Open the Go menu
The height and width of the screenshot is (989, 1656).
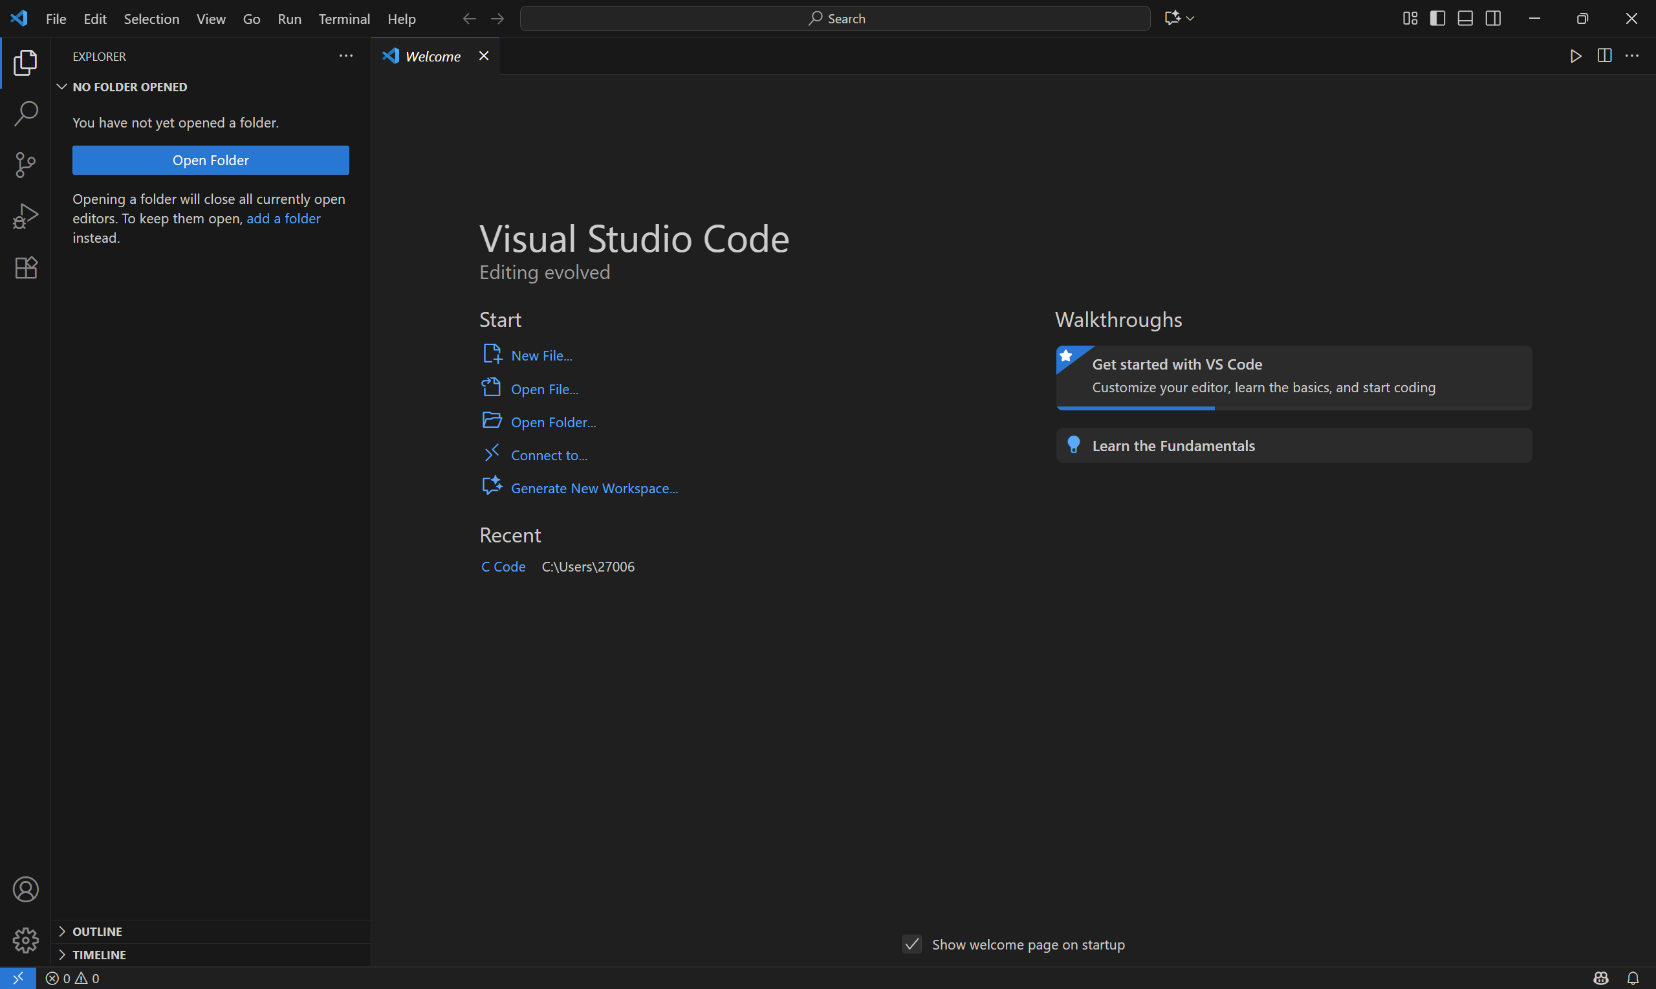click(x=252, y=19)
